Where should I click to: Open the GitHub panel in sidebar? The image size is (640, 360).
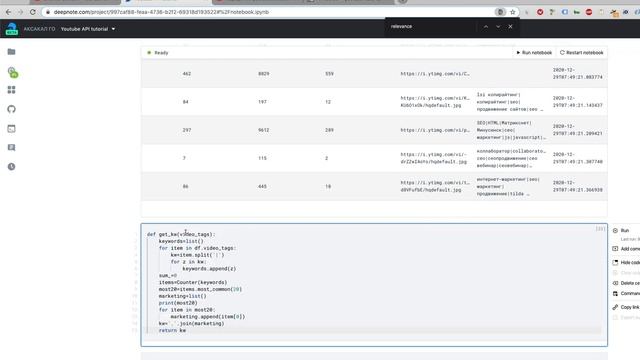pos(11,109)
